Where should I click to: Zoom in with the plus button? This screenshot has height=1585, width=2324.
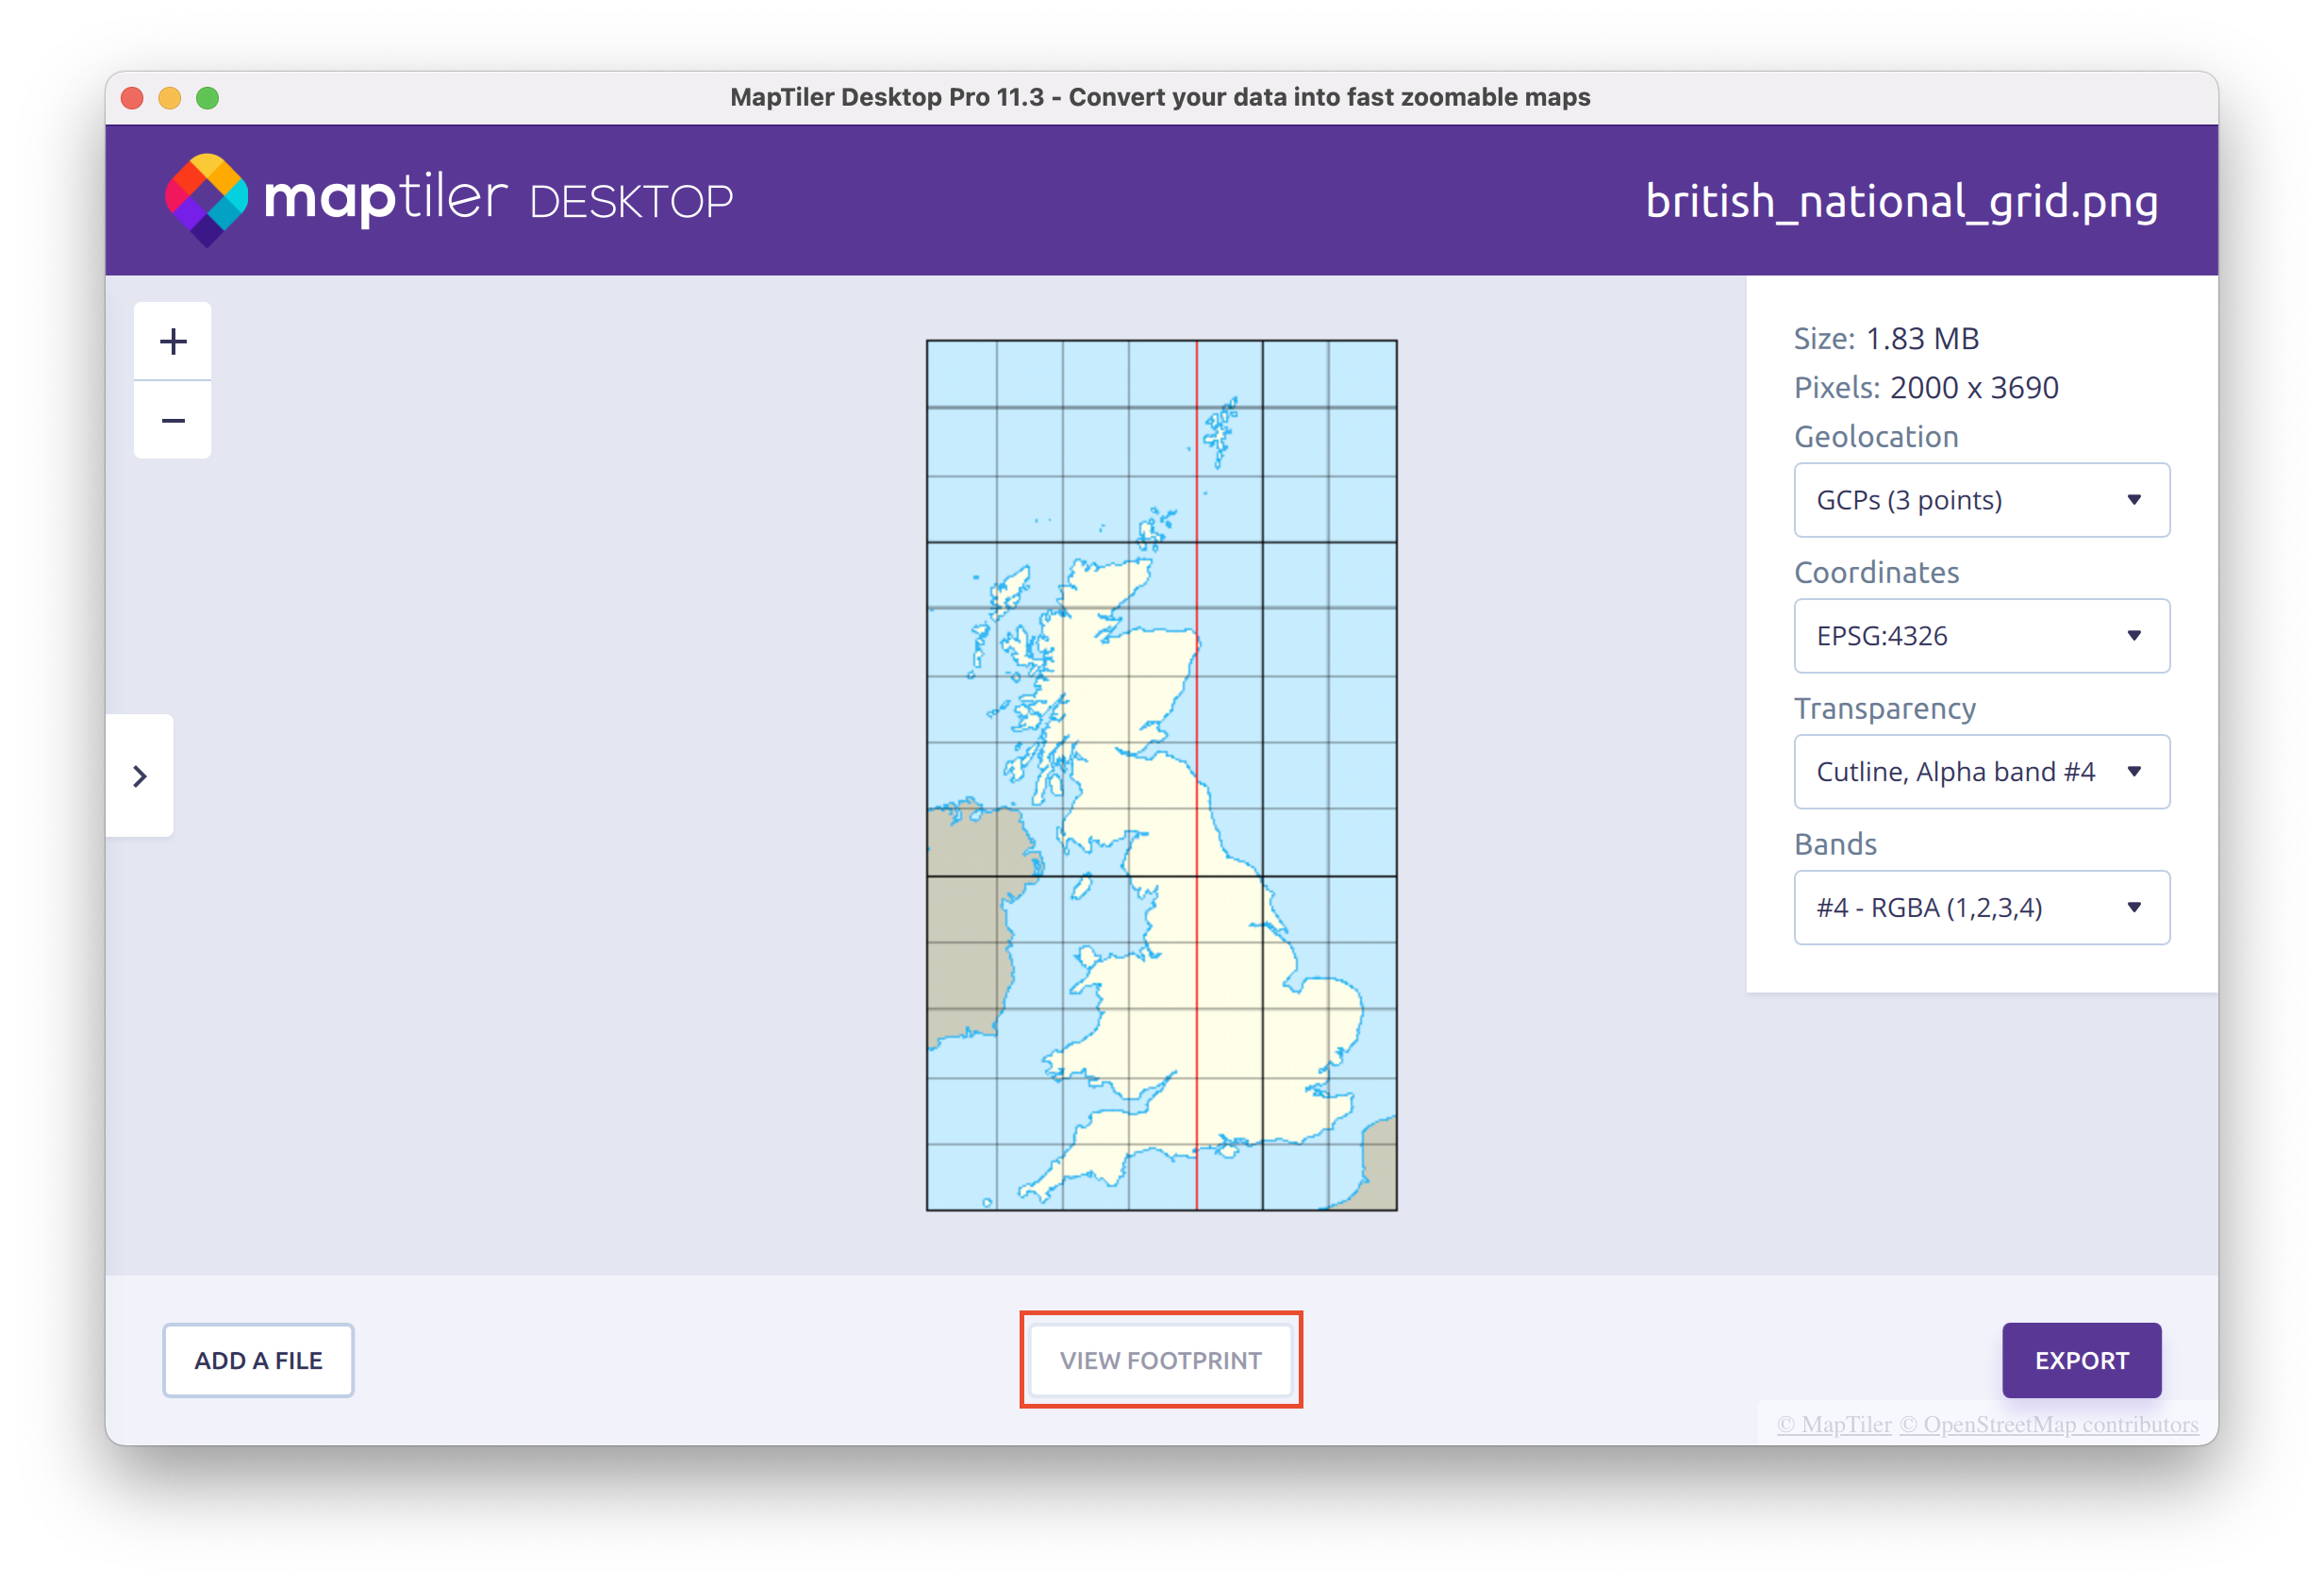(173, 342)
